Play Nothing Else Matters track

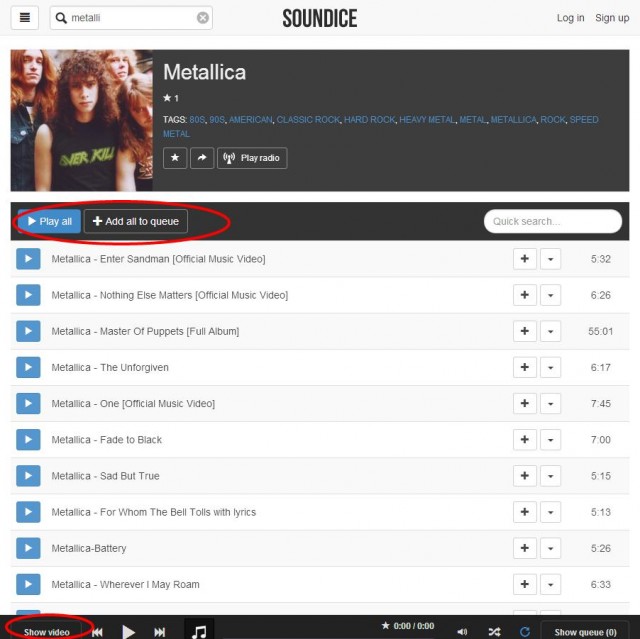(x=28, y=295)
